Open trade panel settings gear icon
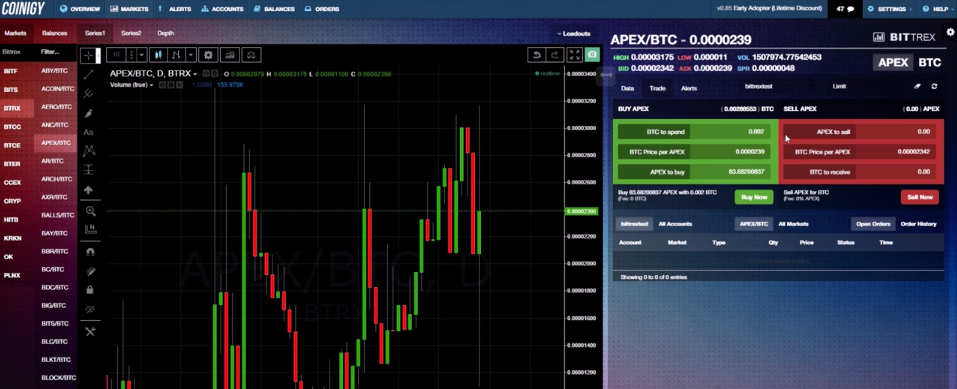This screenshot has width=957, height=389. click(950, 32)
